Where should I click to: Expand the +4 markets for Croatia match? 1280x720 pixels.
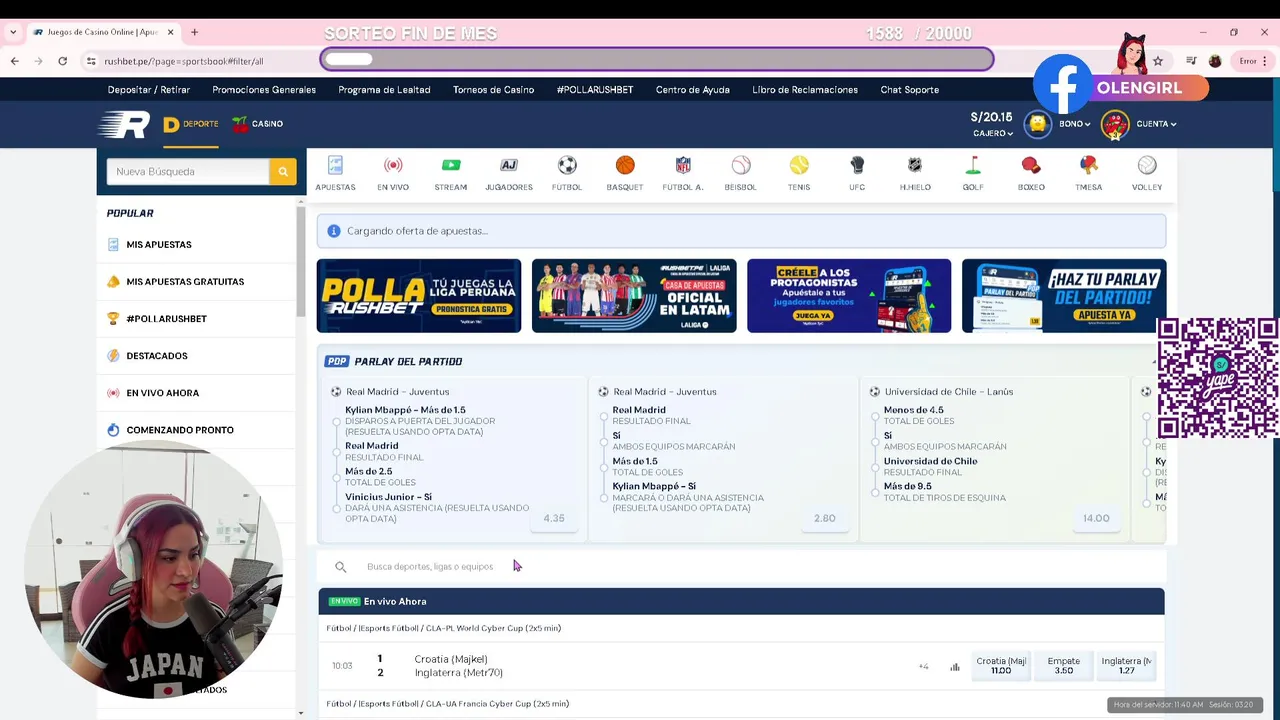pos(923,667)
